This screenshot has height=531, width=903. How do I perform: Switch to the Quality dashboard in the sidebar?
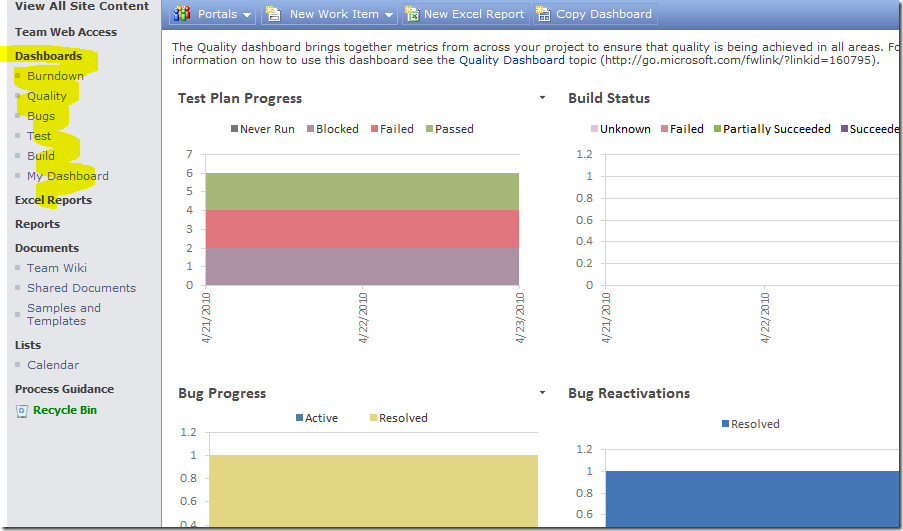[x=47, y=96]
